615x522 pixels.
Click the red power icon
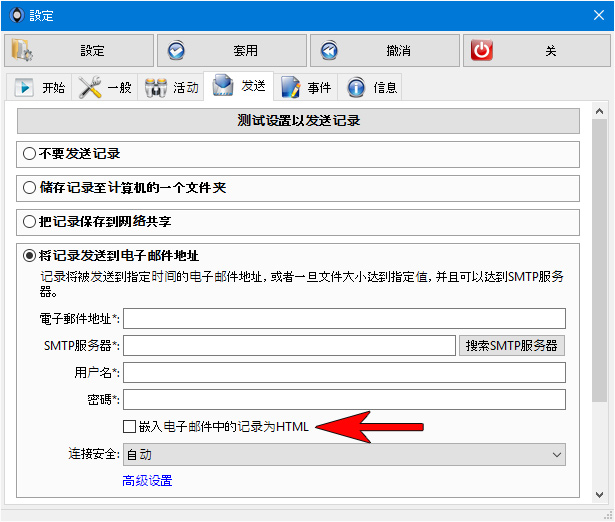(x=482, y=50)
